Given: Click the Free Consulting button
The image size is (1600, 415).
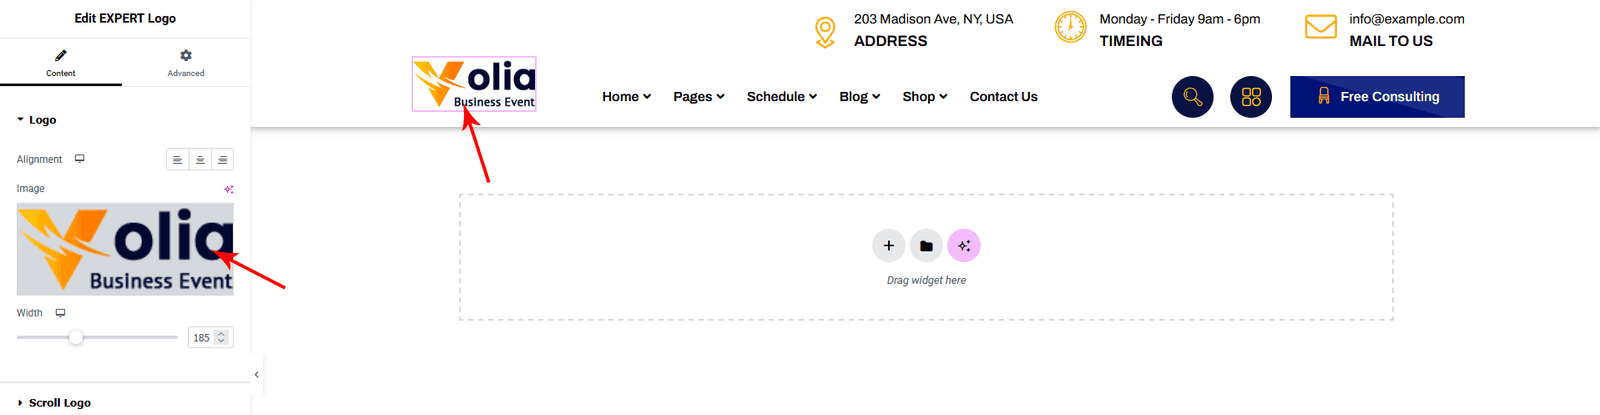Looking at the screenshot, I should coord(1377,97).
